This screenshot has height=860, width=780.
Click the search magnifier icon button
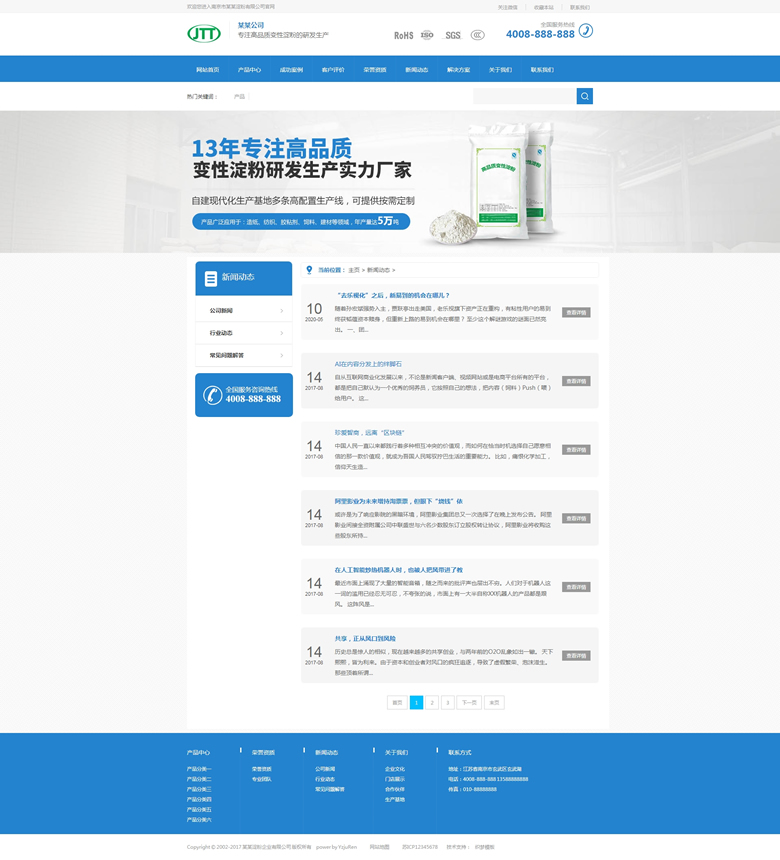pos(584,96)
